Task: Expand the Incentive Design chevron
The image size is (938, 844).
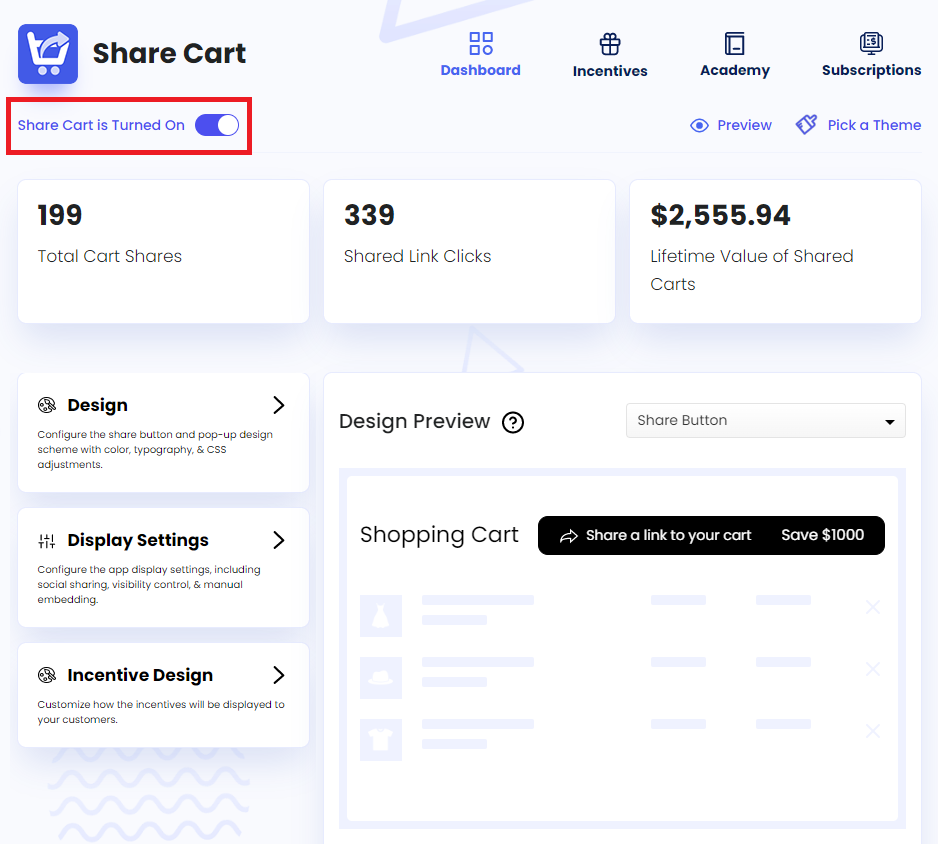Action: [279, 675]
